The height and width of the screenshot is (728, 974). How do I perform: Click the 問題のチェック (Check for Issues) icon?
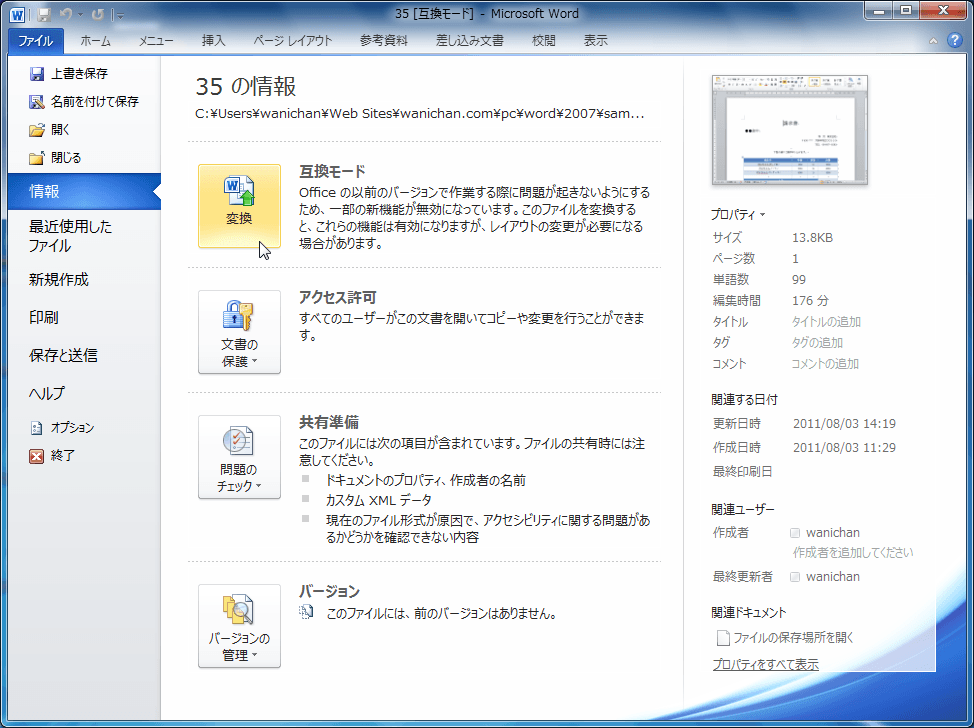239,457
